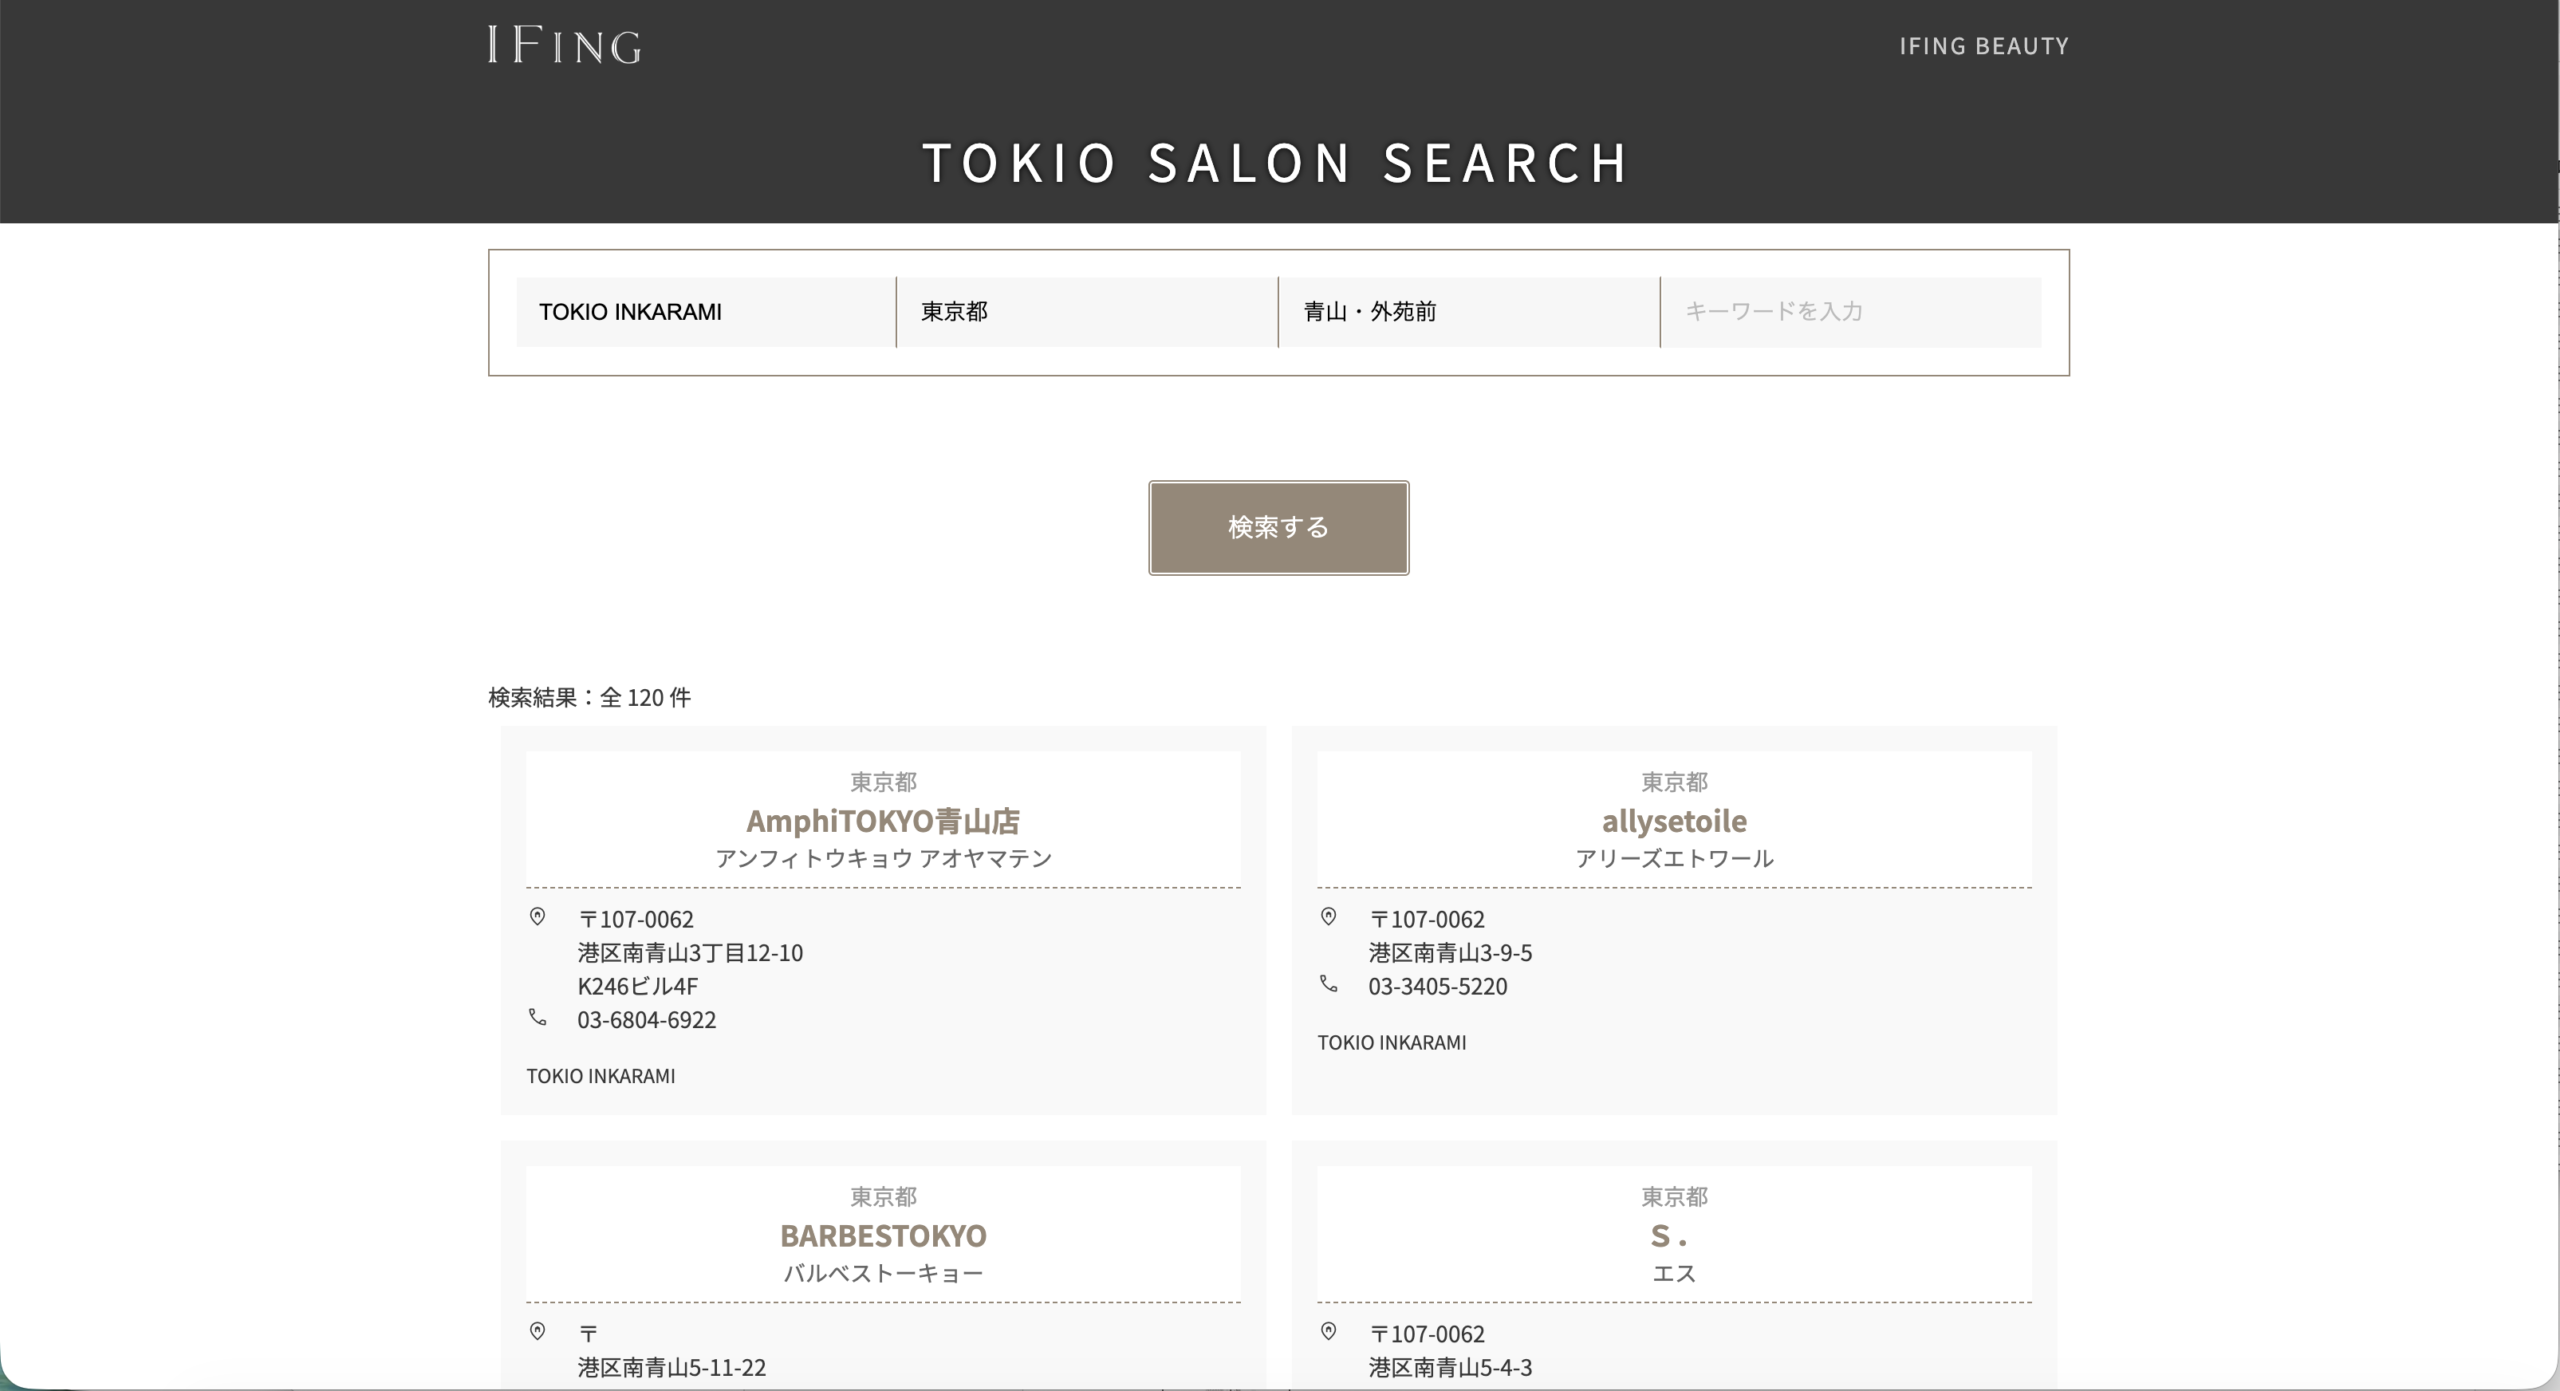Click the phone icon on allysetoile card

pyautogui.click(x=1328, y=984)
